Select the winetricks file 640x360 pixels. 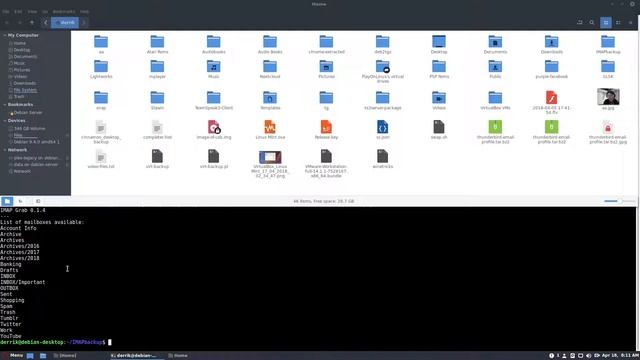382,159
